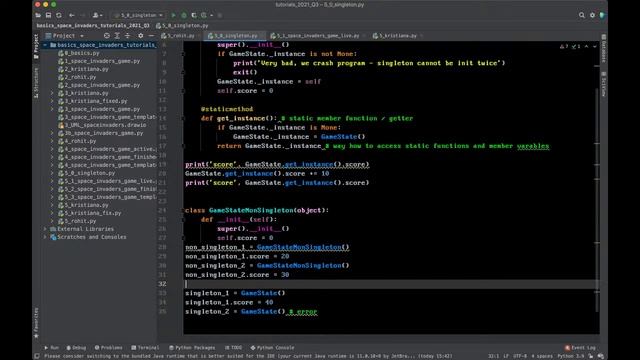Expand the 4_rohit.py tree node
The height and width of the screenshot is (360, 640).
click(x=52, y=141)
